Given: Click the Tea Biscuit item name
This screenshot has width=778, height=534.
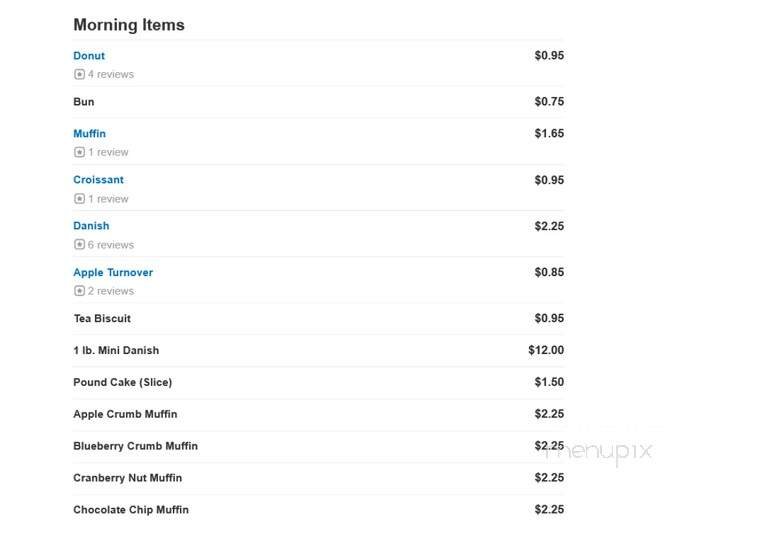Looking at the screenshot, I should pos(102,319).
